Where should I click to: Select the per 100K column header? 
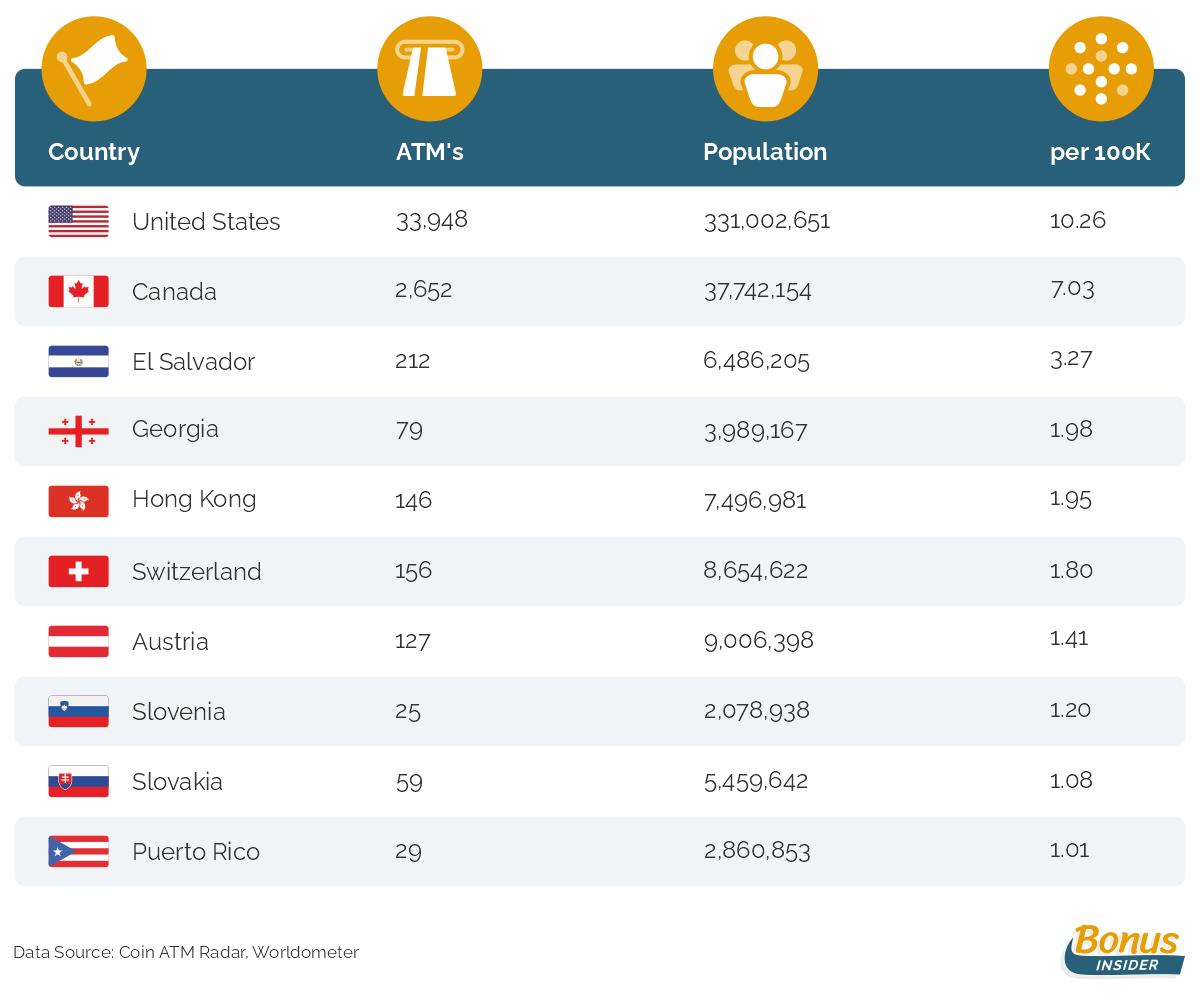[1100, 152]
